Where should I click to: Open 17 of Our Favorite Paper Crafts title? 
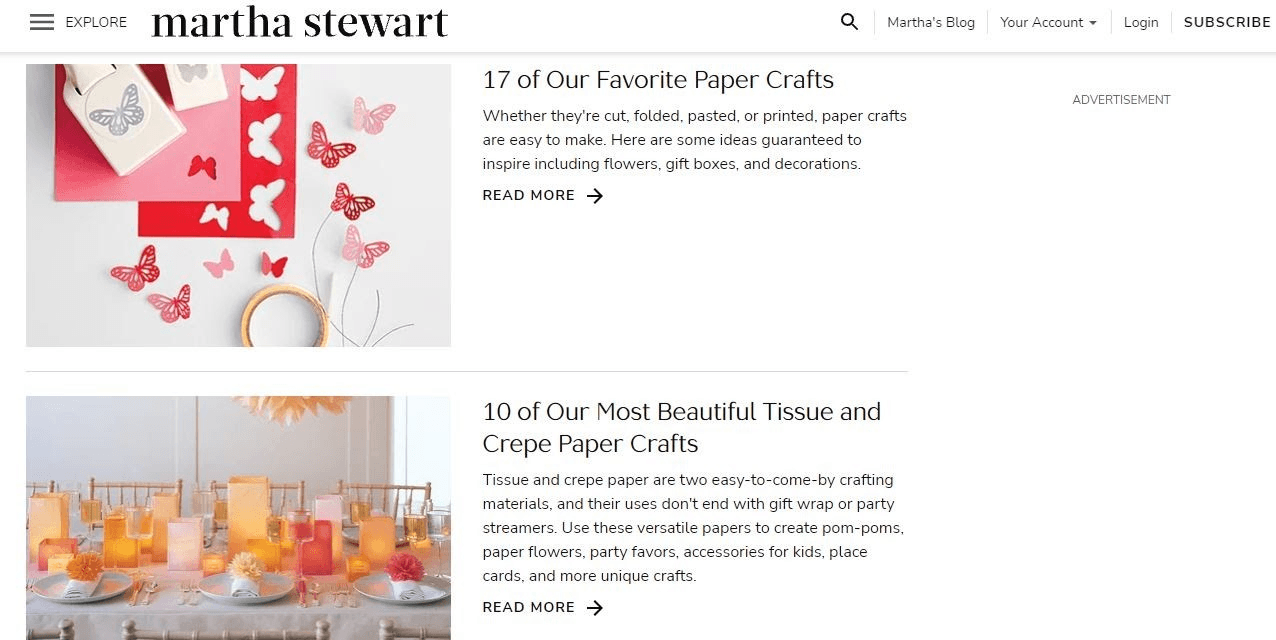tap(658, 80)
